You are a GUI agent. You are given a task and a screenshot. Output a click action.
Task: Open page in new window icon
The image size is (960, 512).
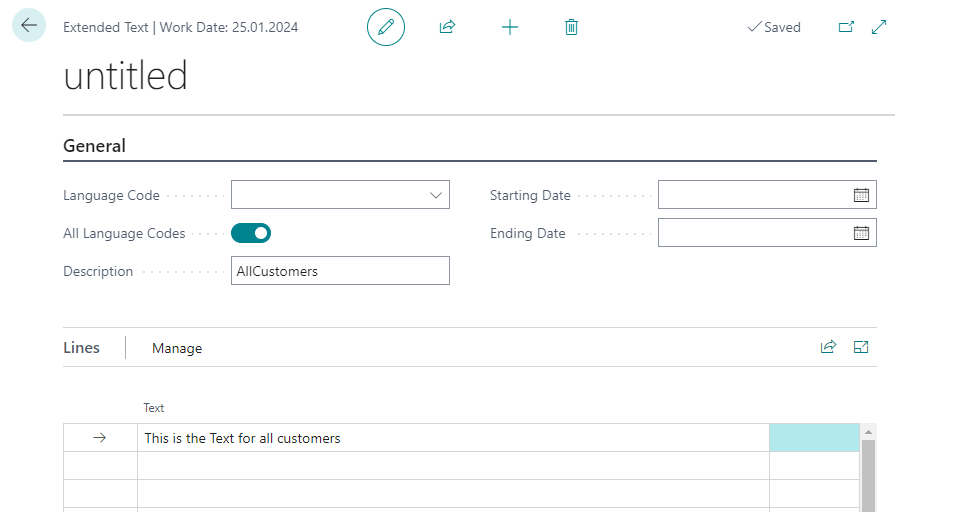[x=846, y=27]
